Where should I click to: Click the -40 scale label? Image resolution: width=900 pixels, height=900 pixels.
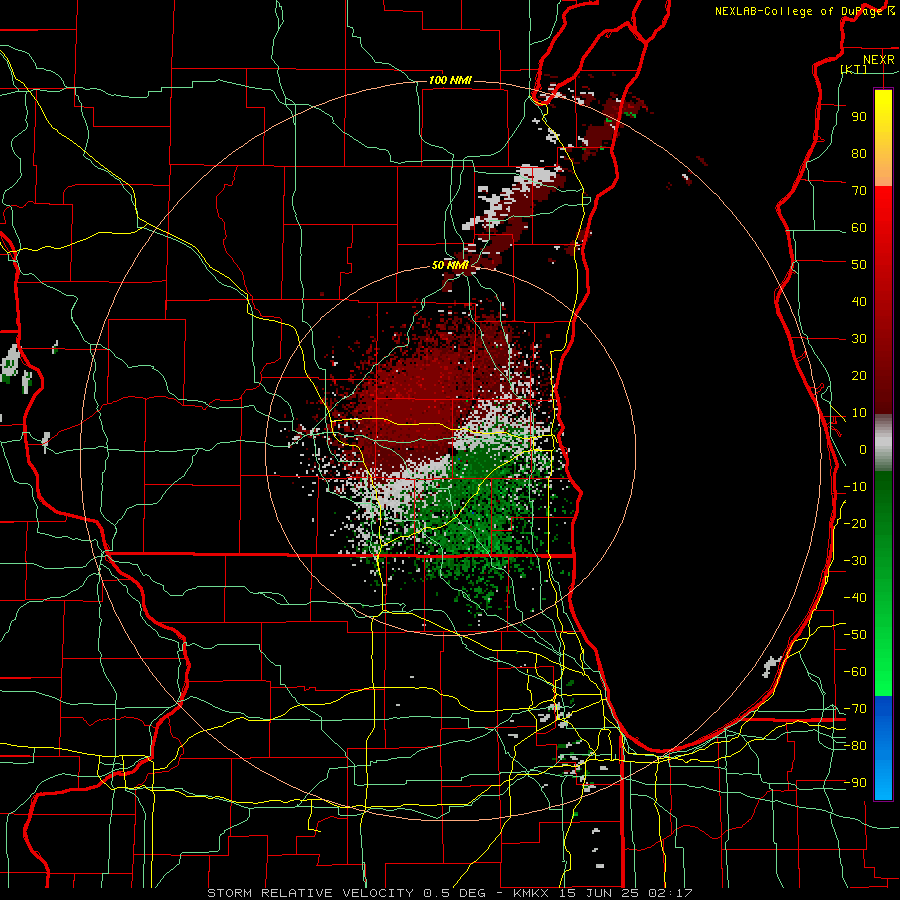pos(855,598)
